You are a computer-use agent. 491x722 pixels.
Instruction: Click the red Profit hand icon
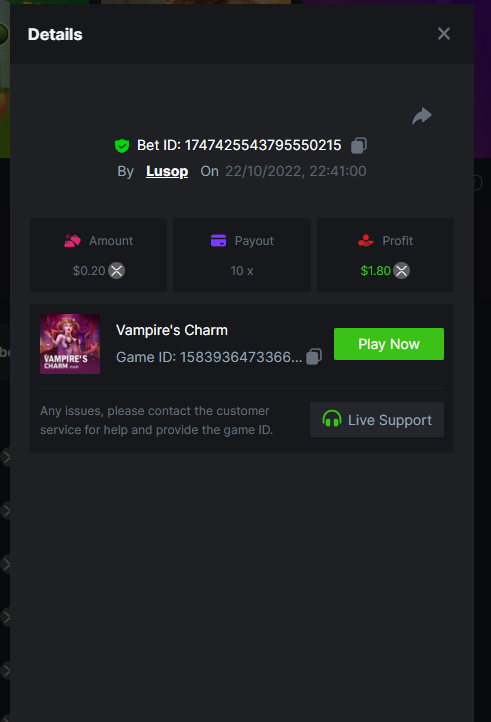(366, 241)
